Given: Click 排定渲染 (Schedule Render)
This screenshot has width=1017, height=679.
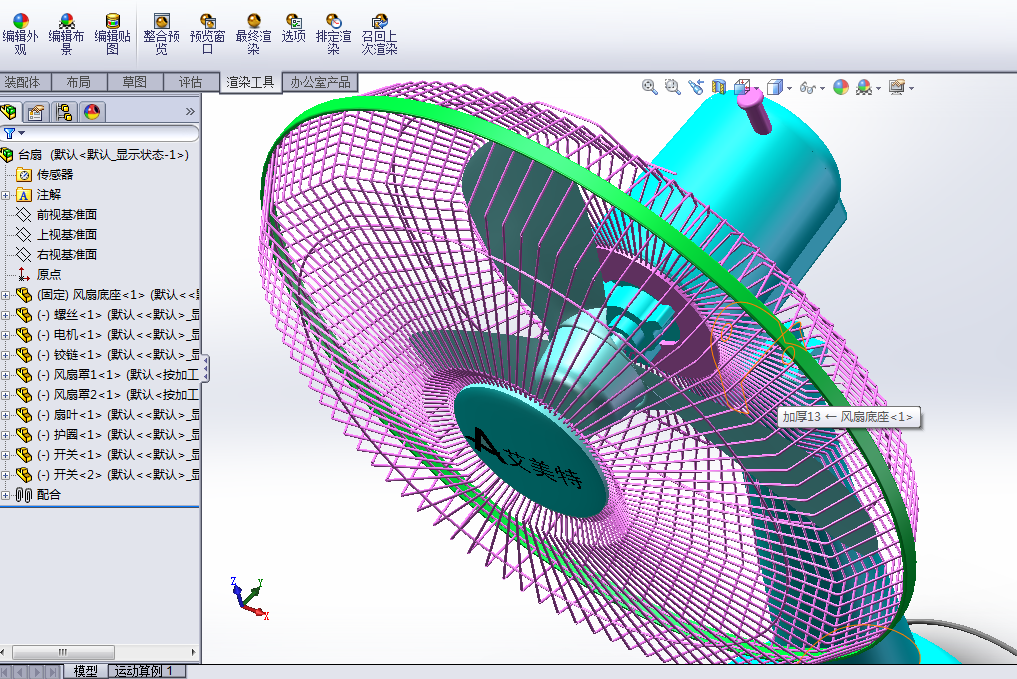Looking at the screenshot, I should tap(333, 34).
